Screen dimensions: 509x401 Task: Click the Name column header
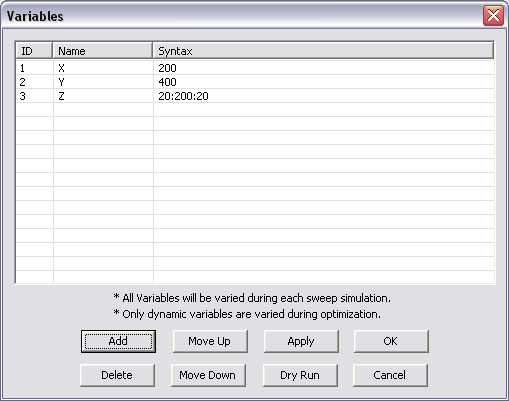coord(103,51)
